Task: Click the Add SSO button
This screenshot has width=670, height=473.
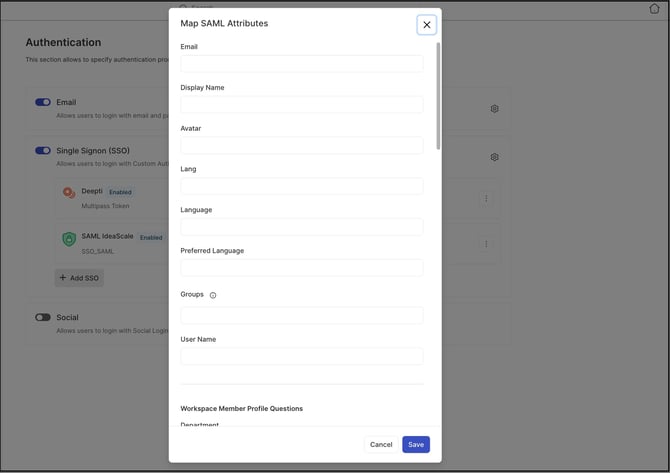Action: click(79, 278)
